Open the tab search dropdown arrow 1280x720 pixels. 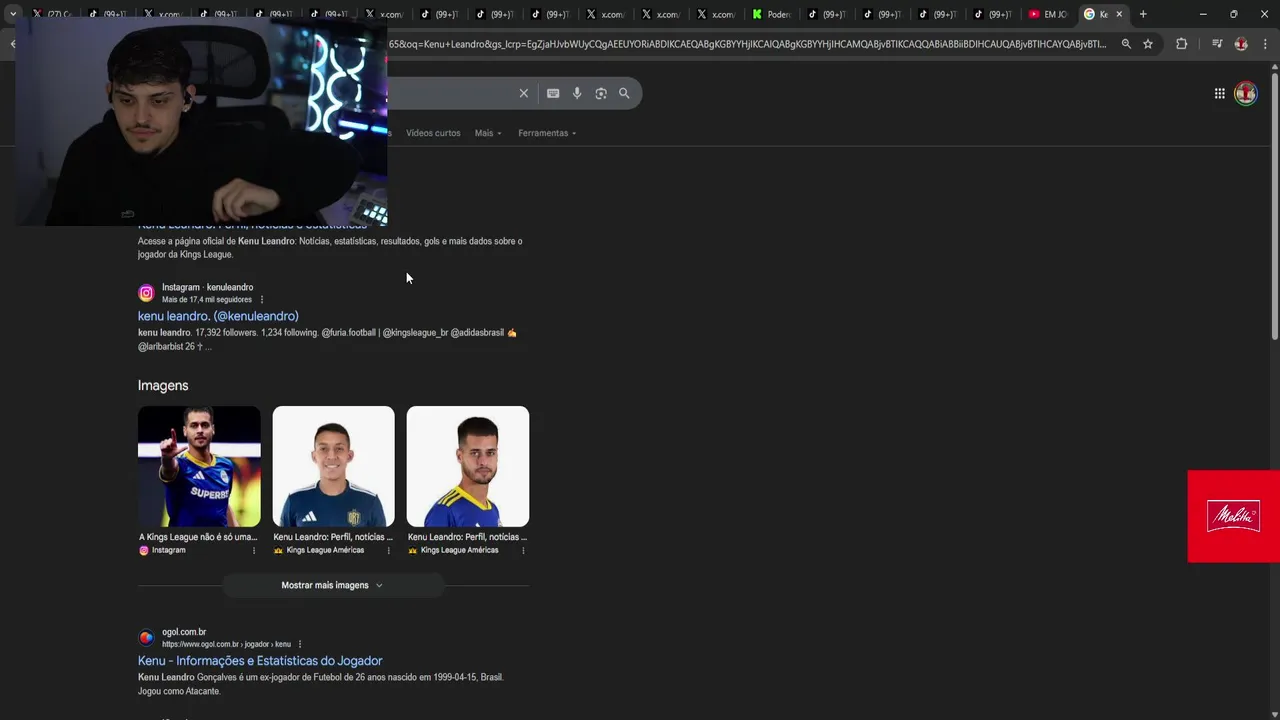coord(13,14)
